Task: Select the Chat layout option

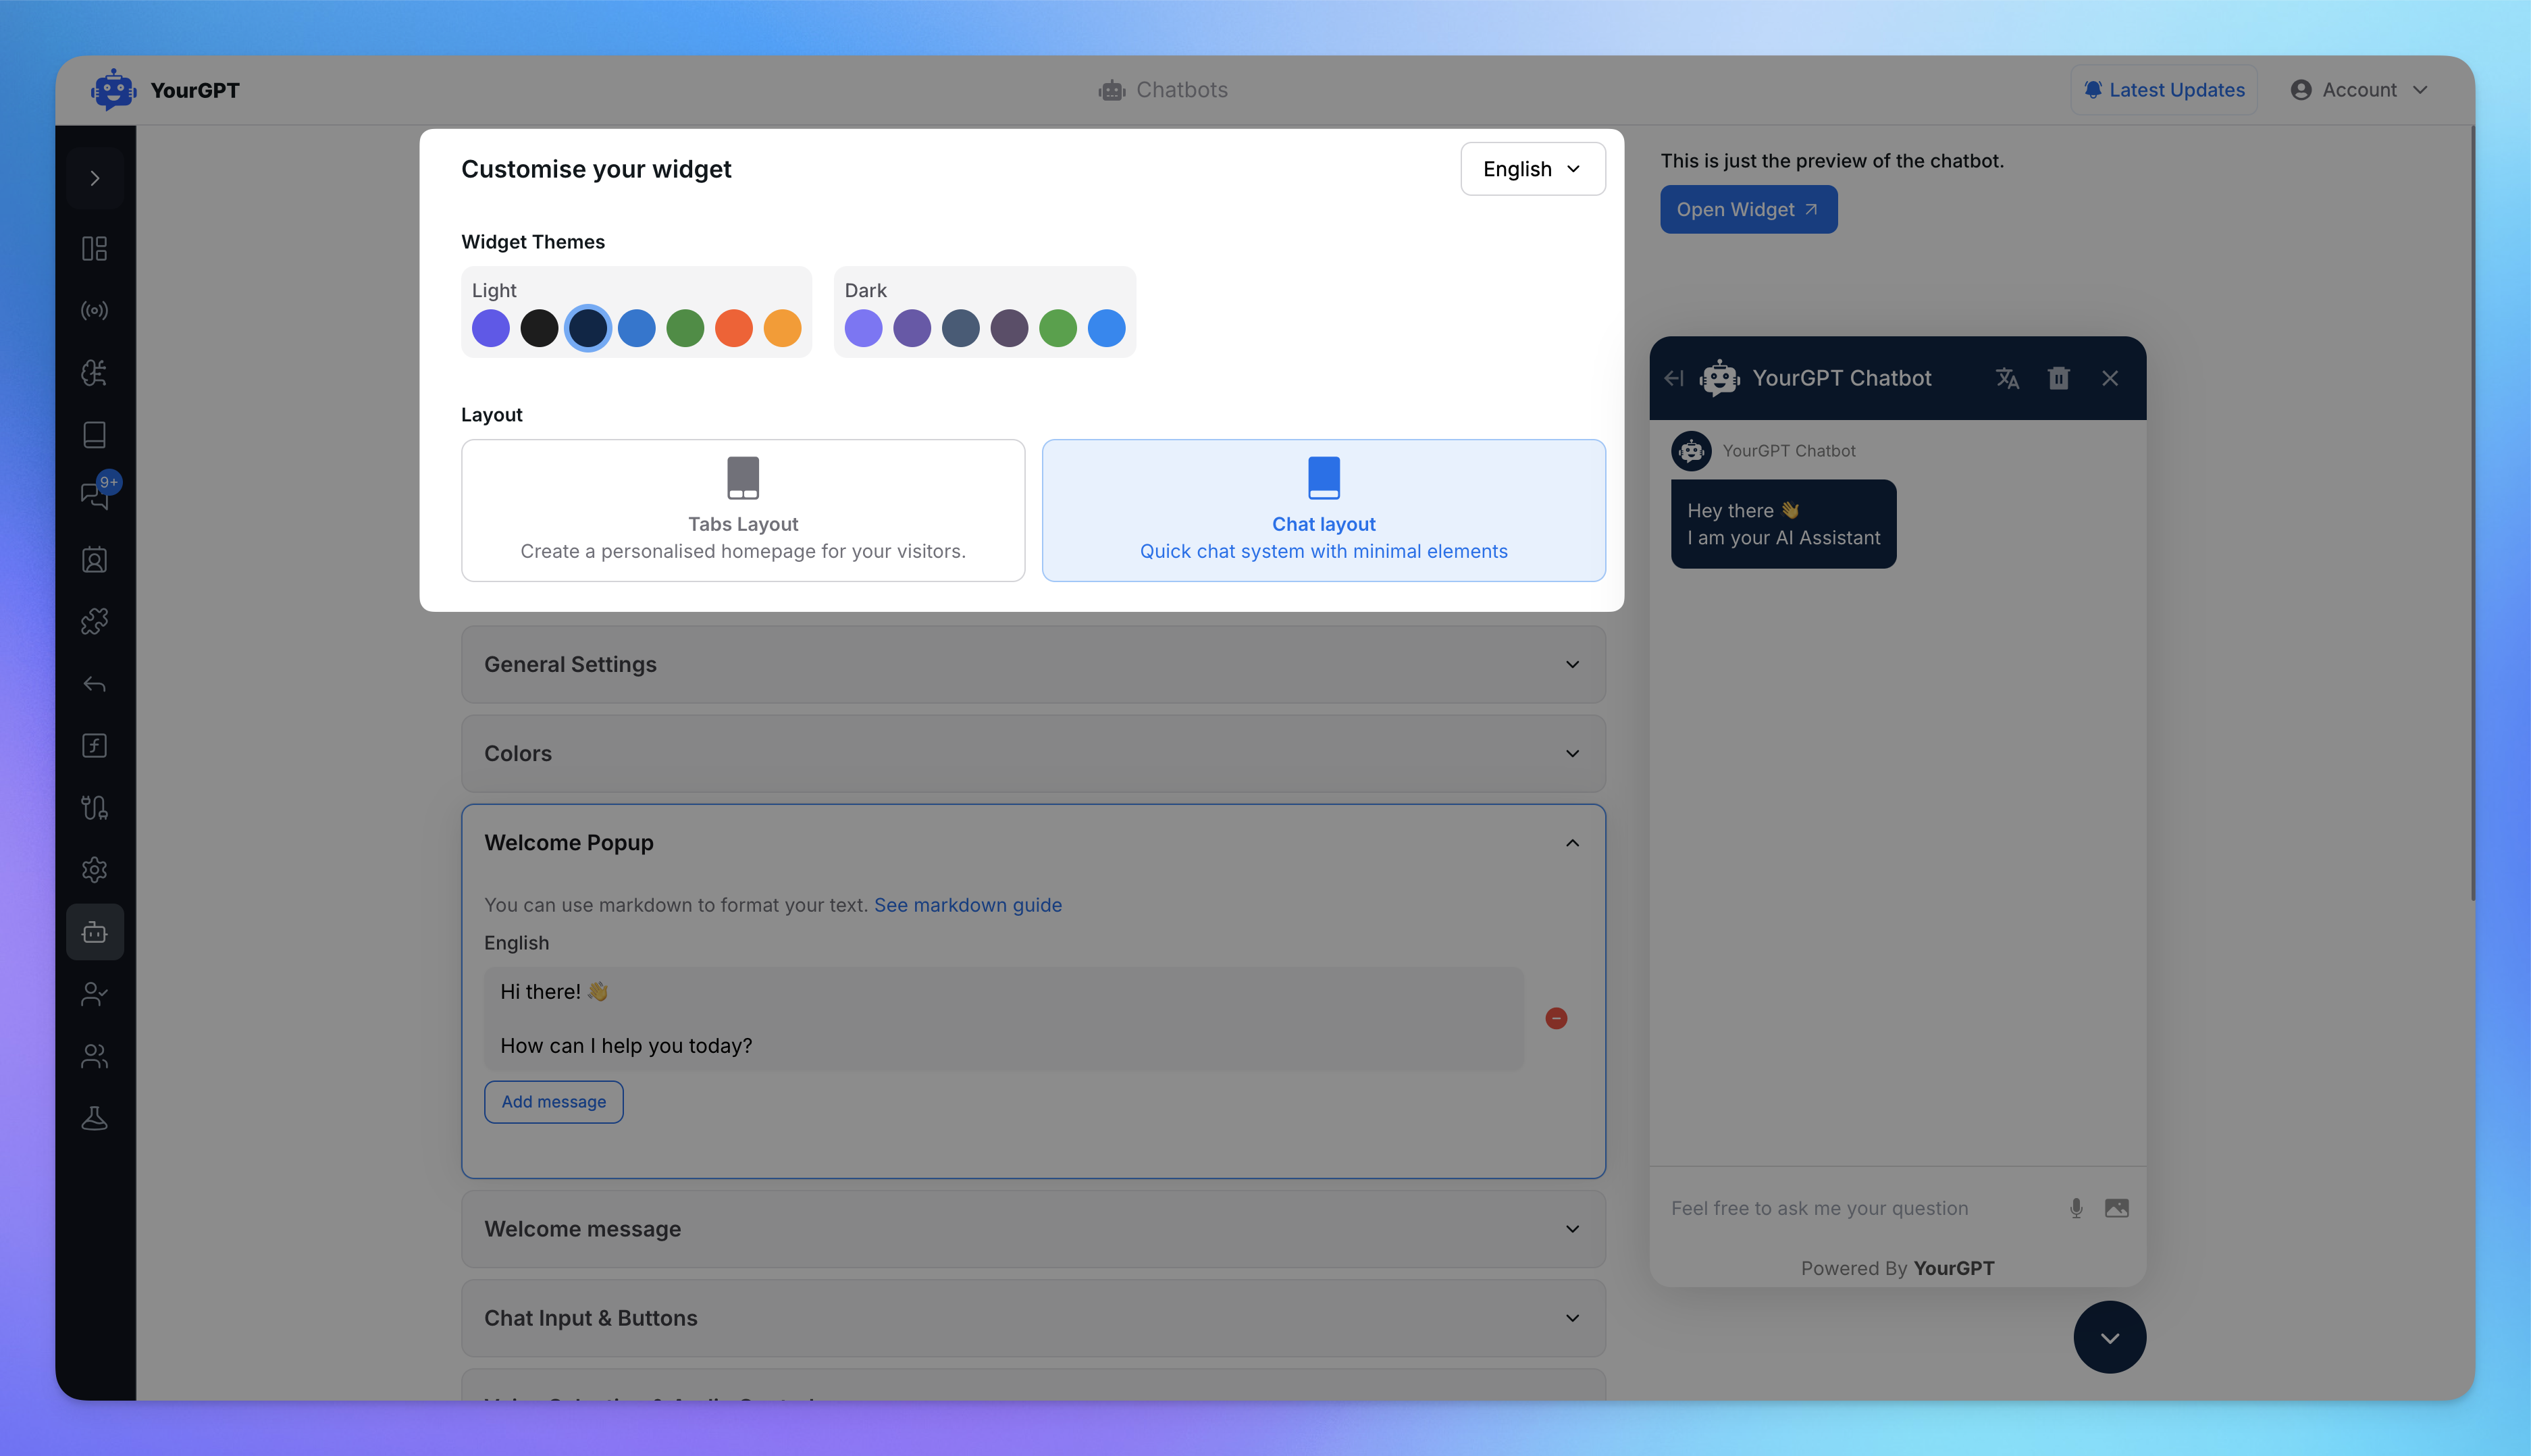Action: click(1324, 510)
